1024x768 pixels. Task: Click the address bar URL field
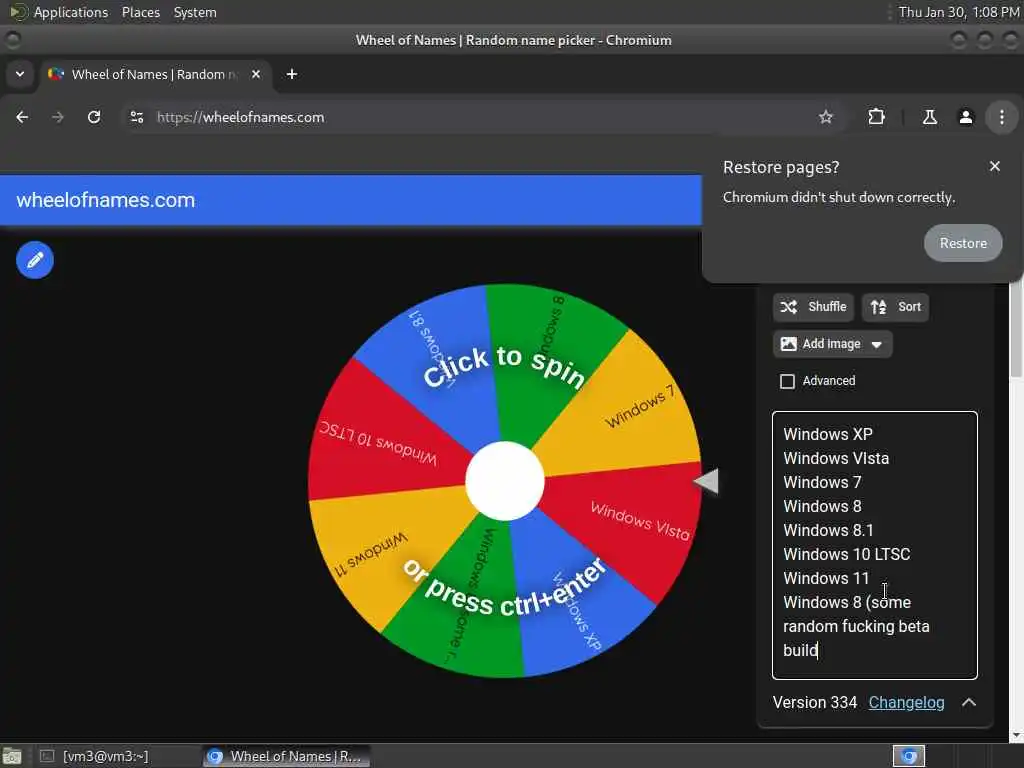[x=483, y=118]
